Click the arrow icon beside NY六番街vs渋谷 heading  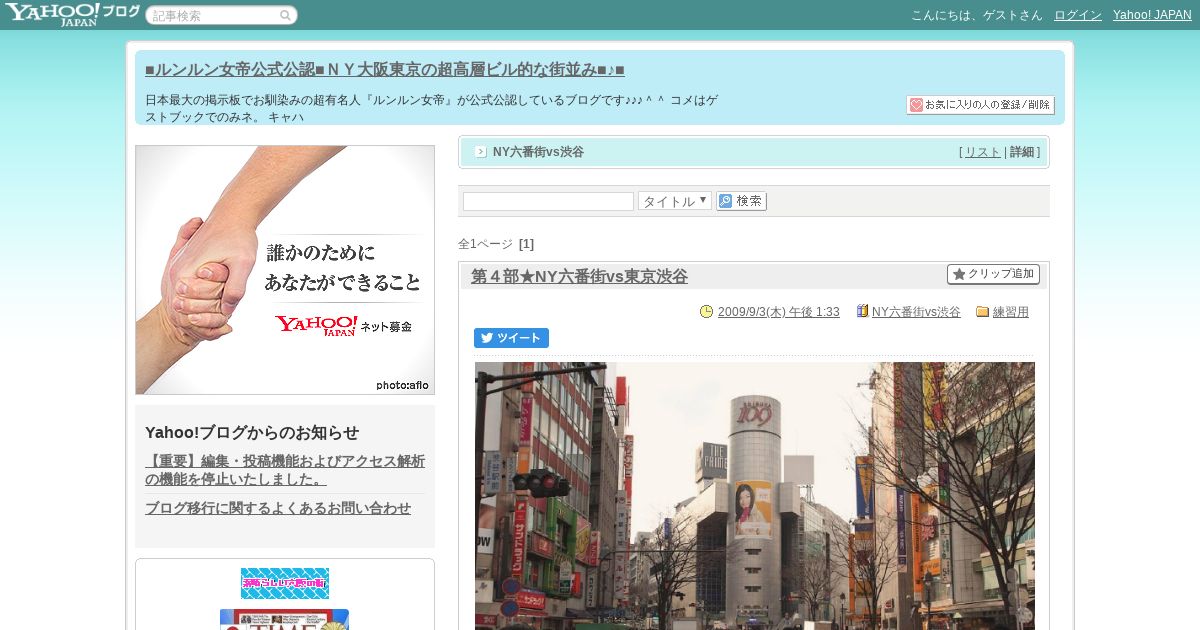(481, 152)
